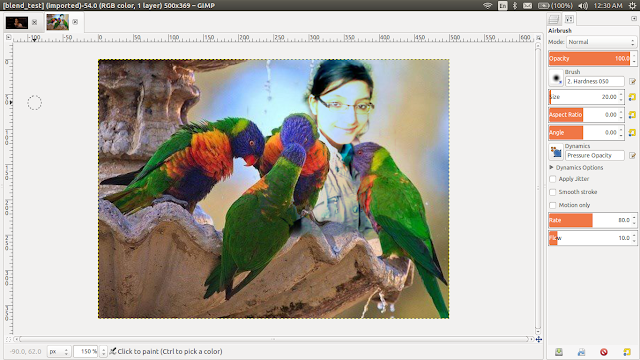This screenshot has height=360, width=640.
Task: Click the red delete tool preset icon
Action: [604, 351]
